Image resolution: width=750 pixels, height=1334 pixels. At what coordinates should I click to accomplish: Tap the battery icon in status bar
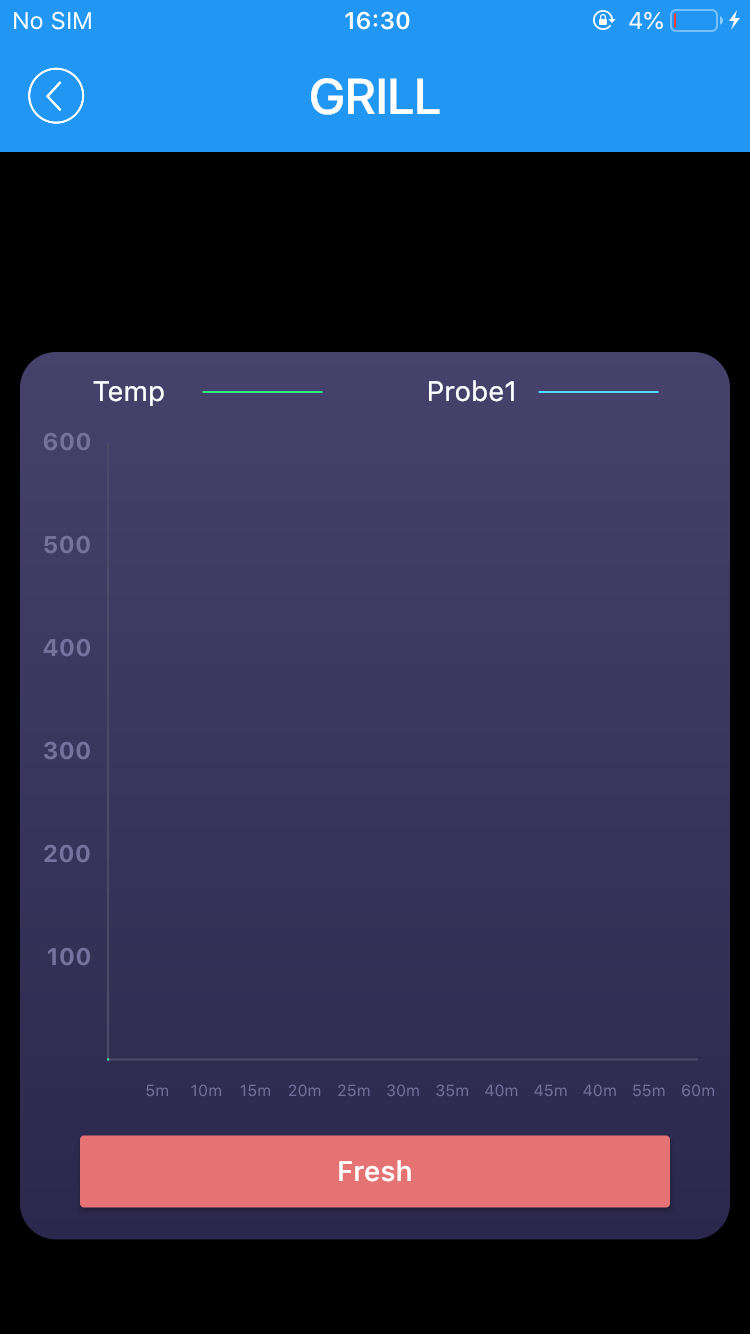(695, 21)
